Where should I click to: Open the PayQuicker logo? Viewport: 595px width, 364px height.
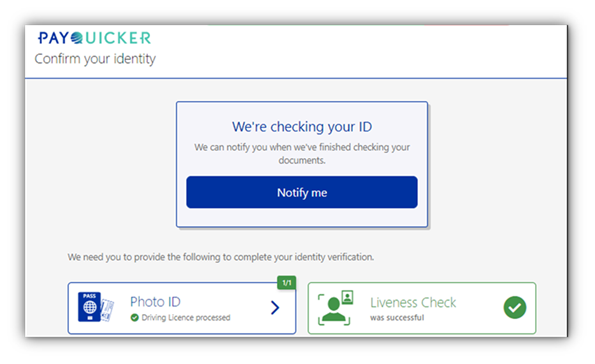[94, 38]
